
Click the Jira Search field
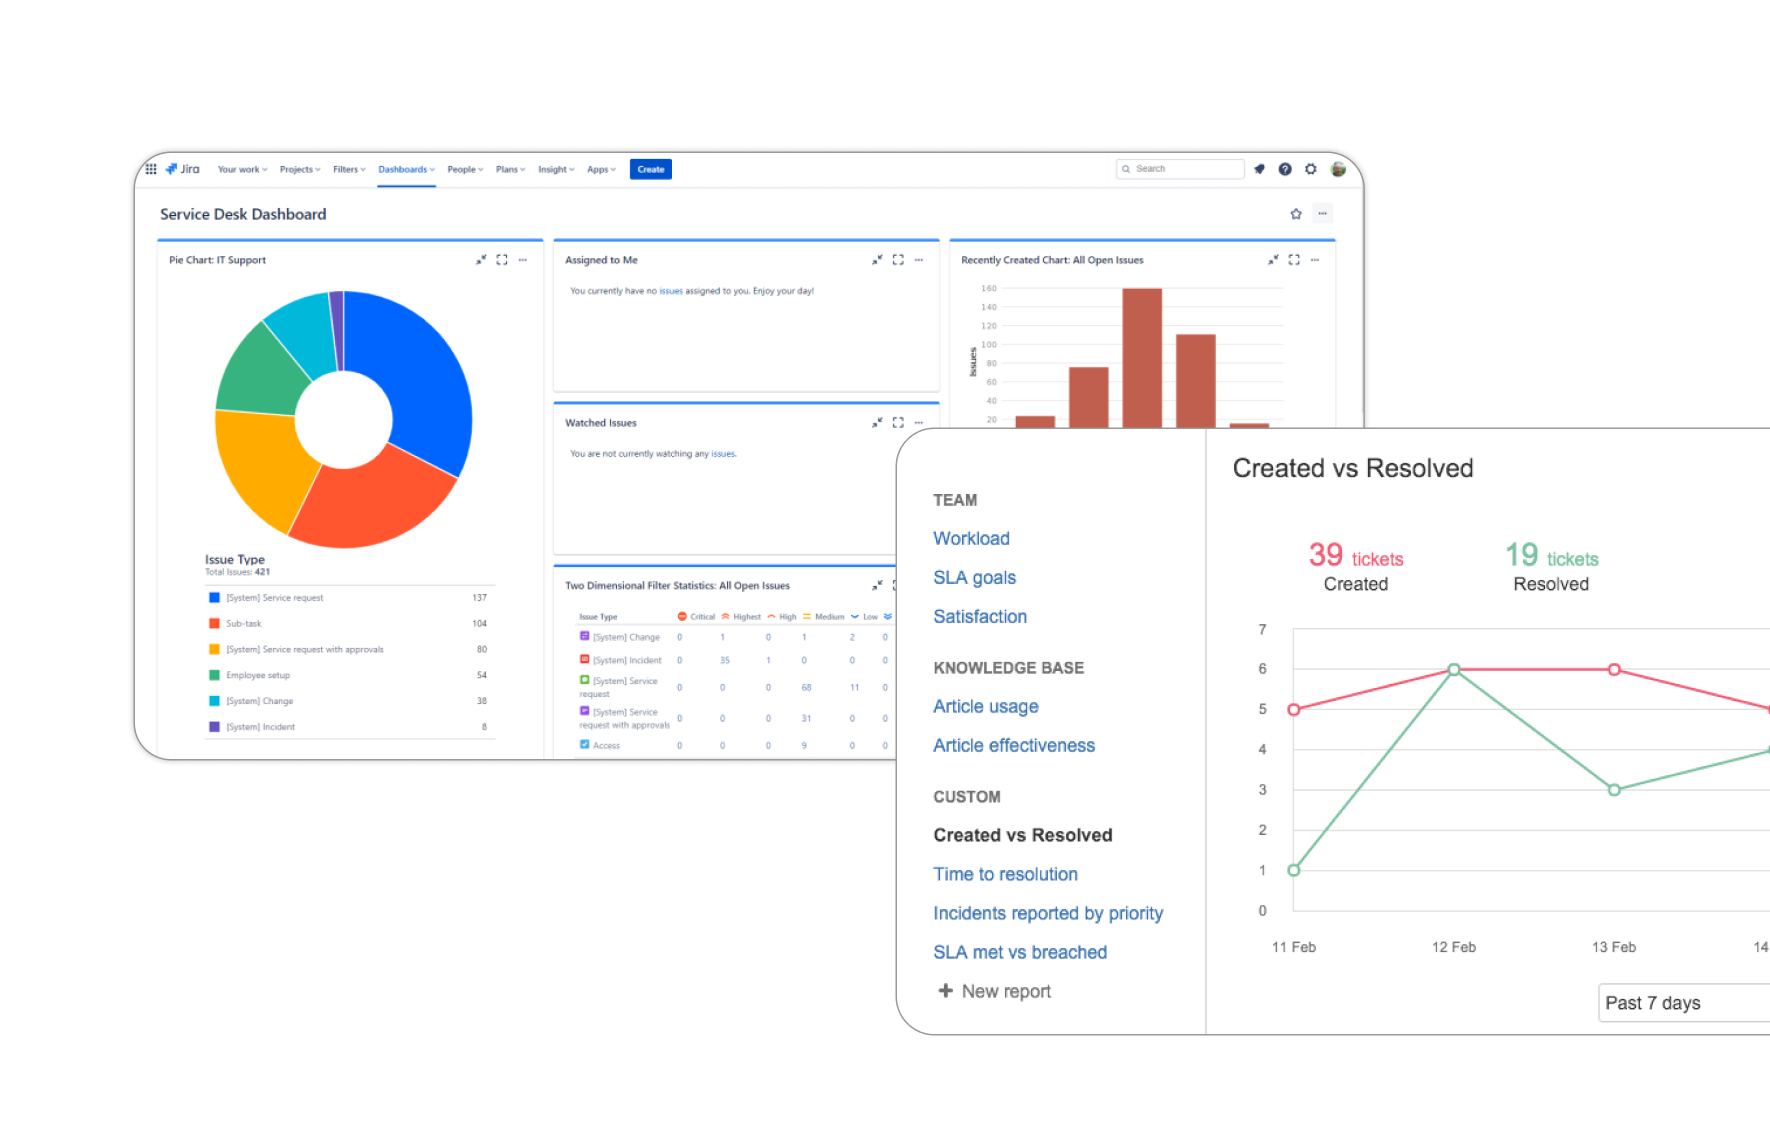[x=1180, y=169]
